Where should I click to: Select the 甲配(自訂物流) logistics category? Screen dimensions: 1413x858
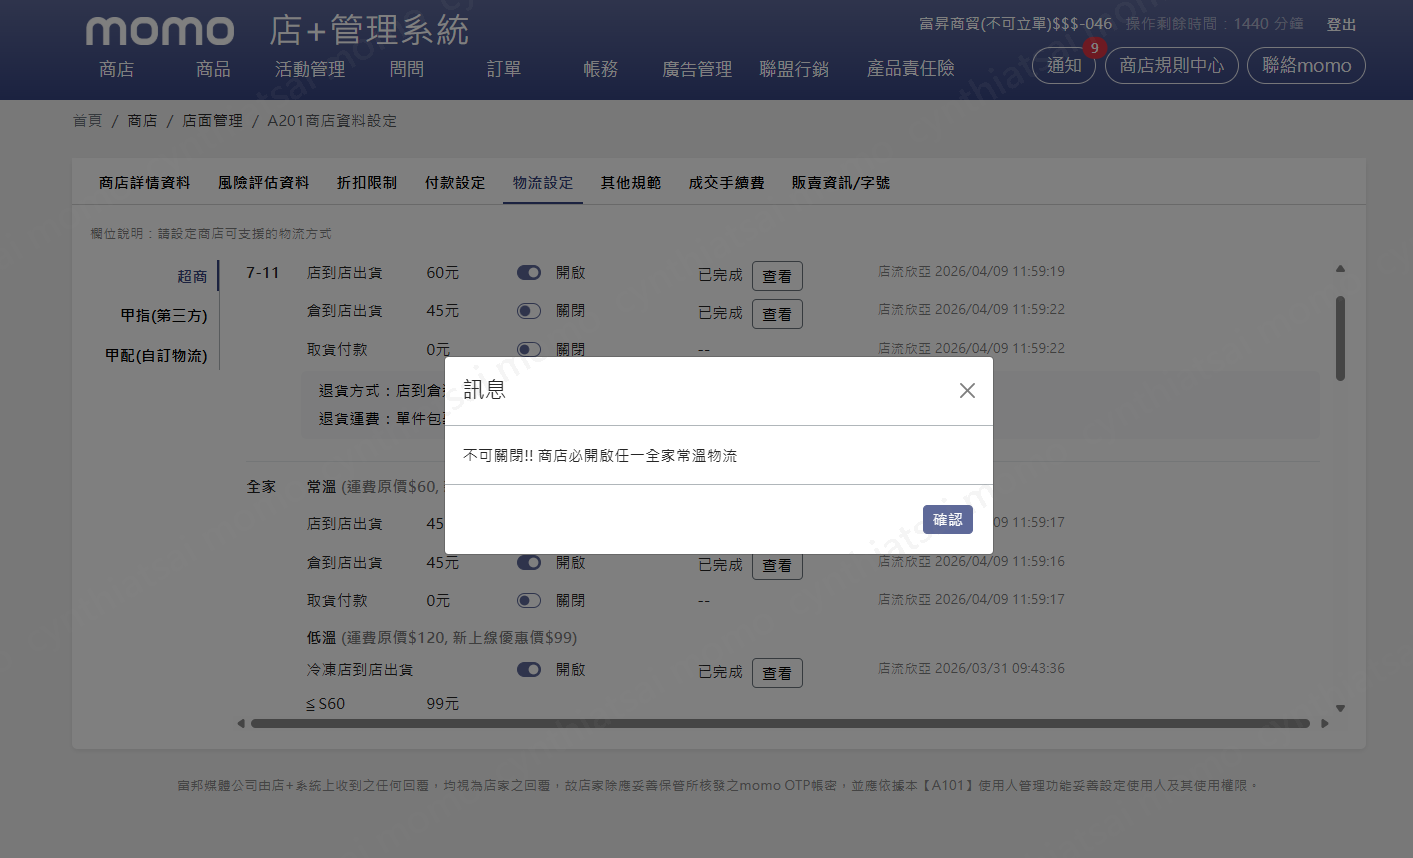(156, 356)
